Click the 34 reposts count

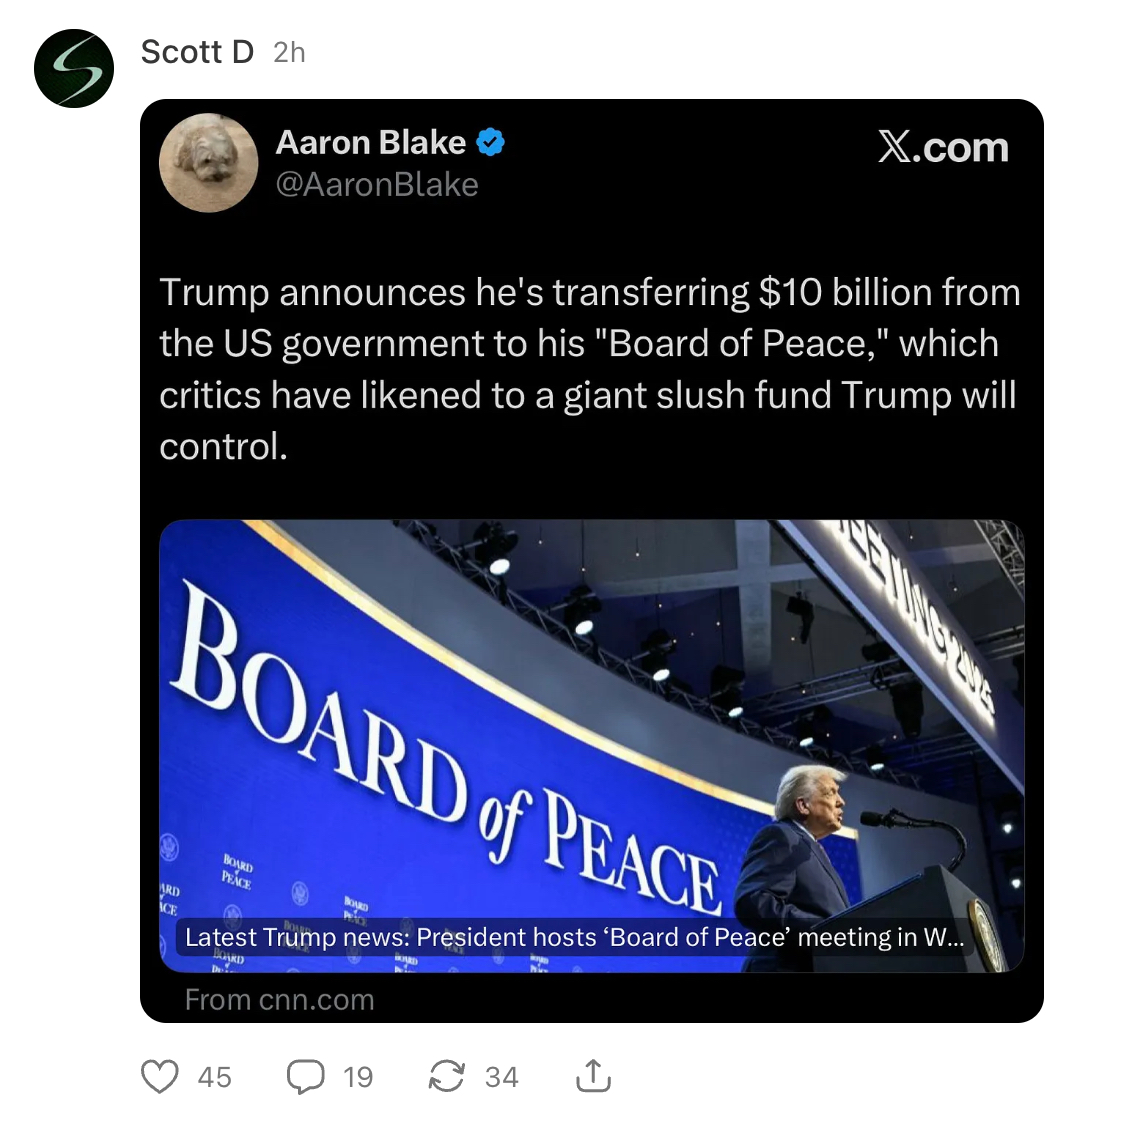[502, 1077]
